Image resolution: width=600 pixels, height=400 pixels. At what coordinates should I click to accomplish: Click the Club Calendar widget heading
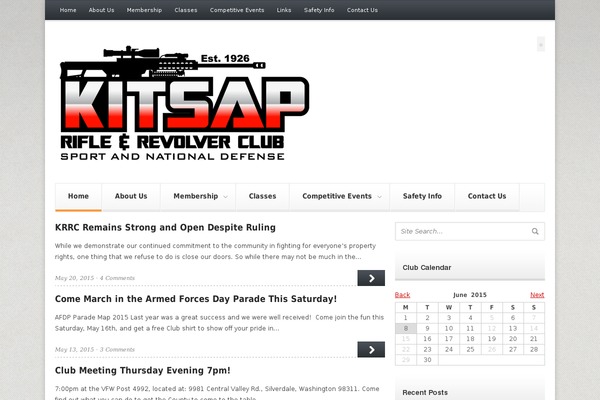[427, 268]
